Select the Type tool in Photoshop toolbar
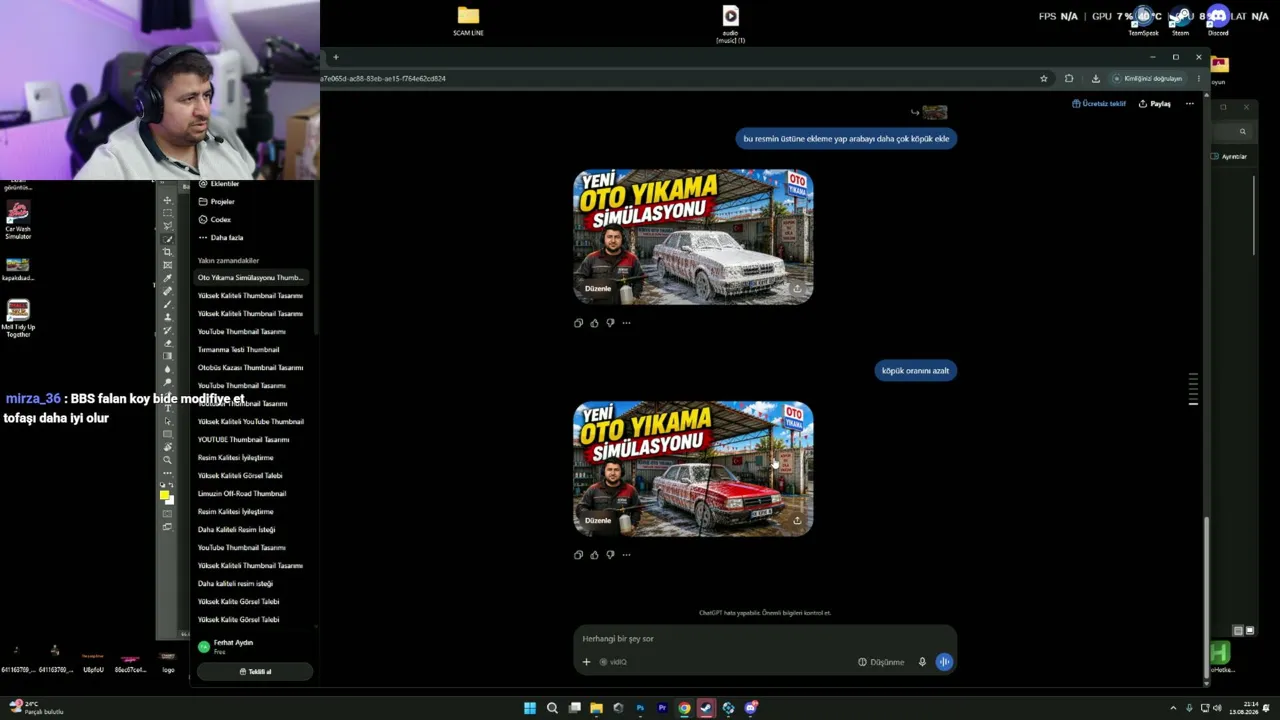Screen dimensions: 1280x720 click(x=167, y=408)
